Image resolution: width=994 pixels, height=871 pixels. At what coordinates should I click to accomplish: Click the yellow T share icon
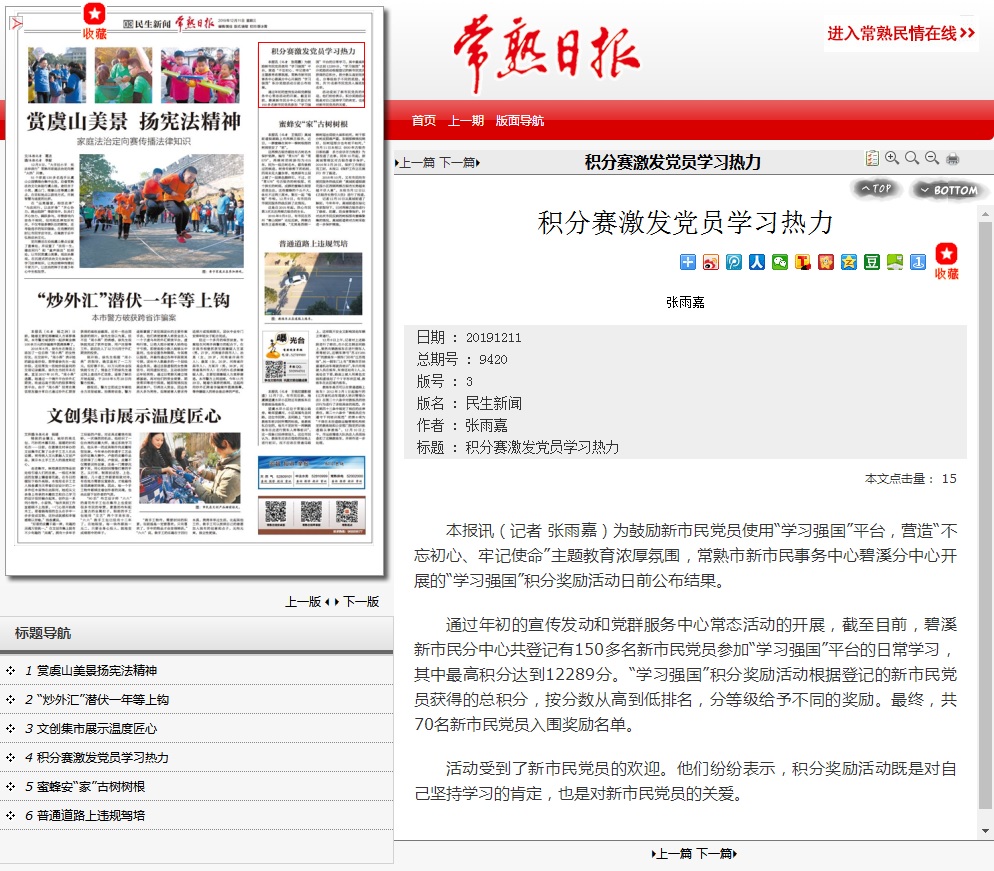[x=803, y=262]
